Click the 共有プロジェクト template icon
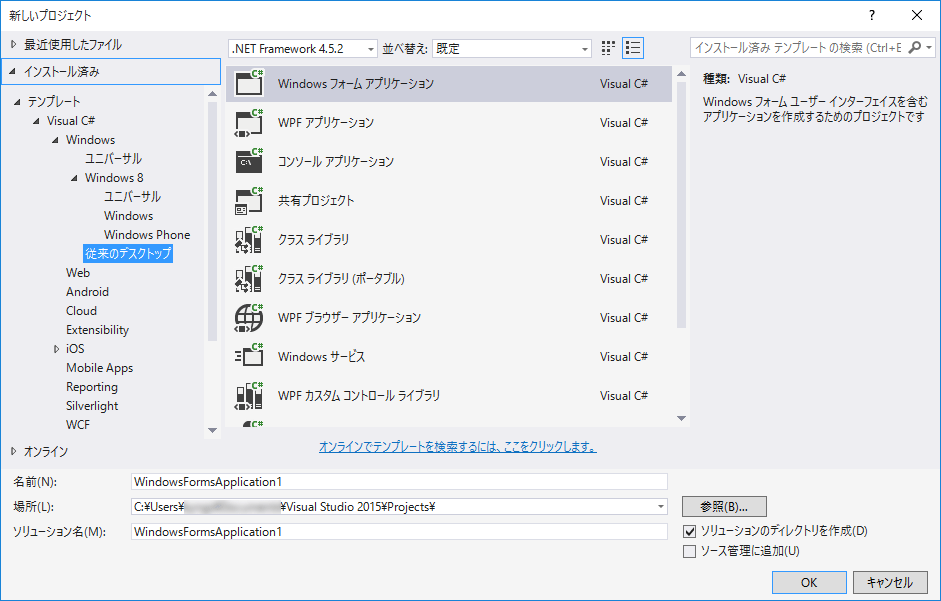 click(x=248, y=200)
